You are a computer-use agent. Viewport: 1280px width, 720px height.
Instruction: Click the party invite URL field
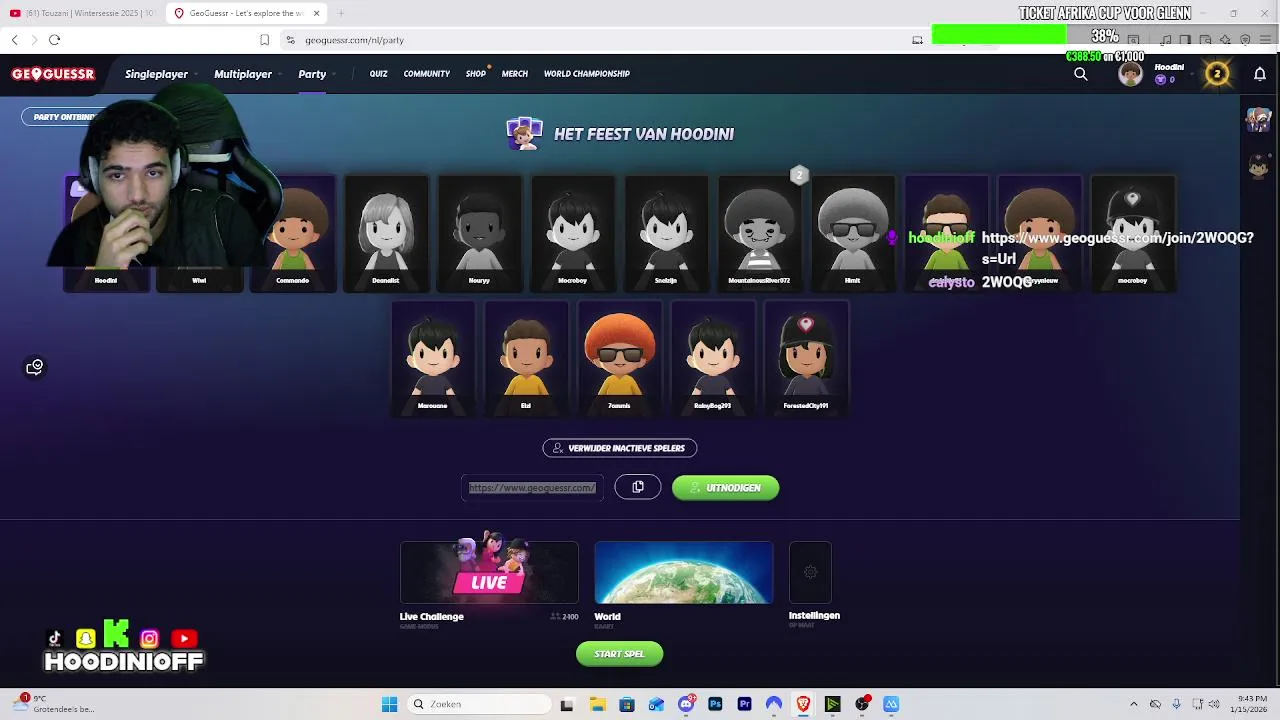click(532, 488)
